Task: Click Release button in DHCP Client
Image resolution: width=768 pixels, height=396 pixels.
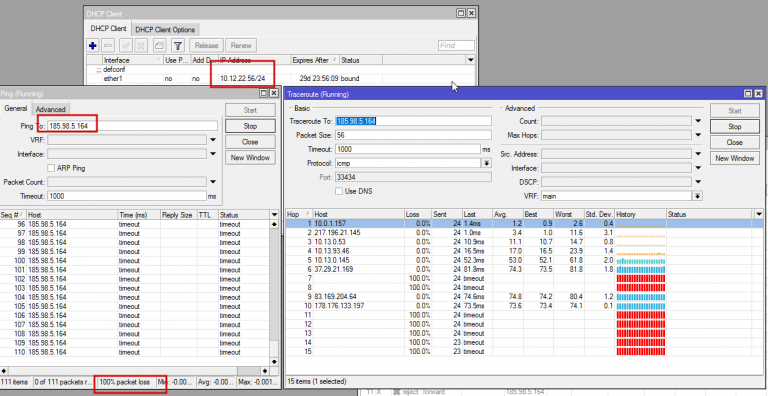Action: [x=206, y=46]
